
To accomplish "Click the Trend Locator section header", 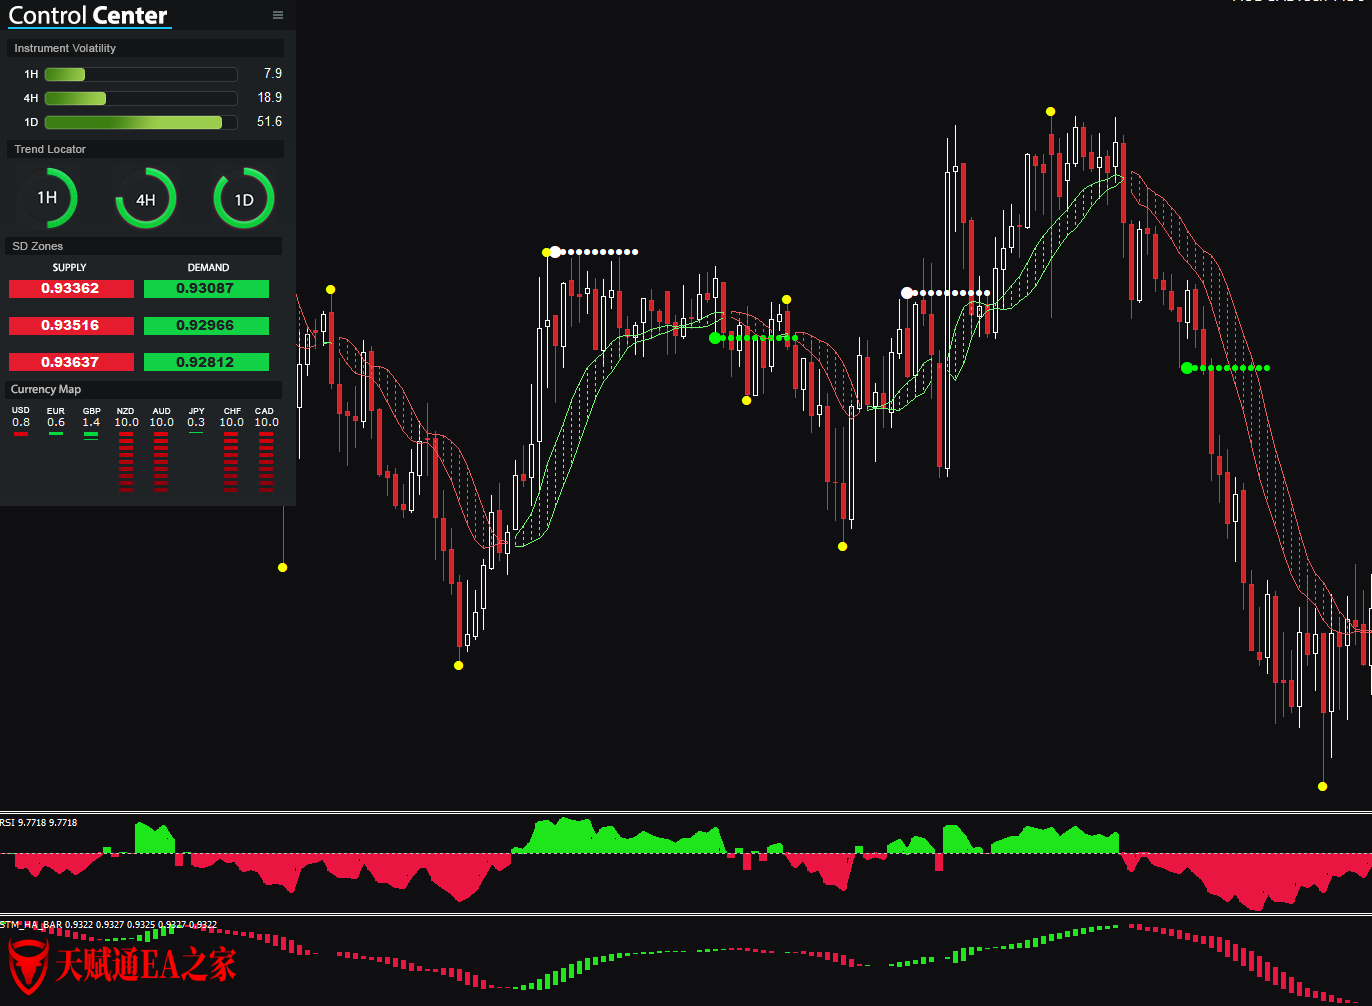I will pos(50,149).
